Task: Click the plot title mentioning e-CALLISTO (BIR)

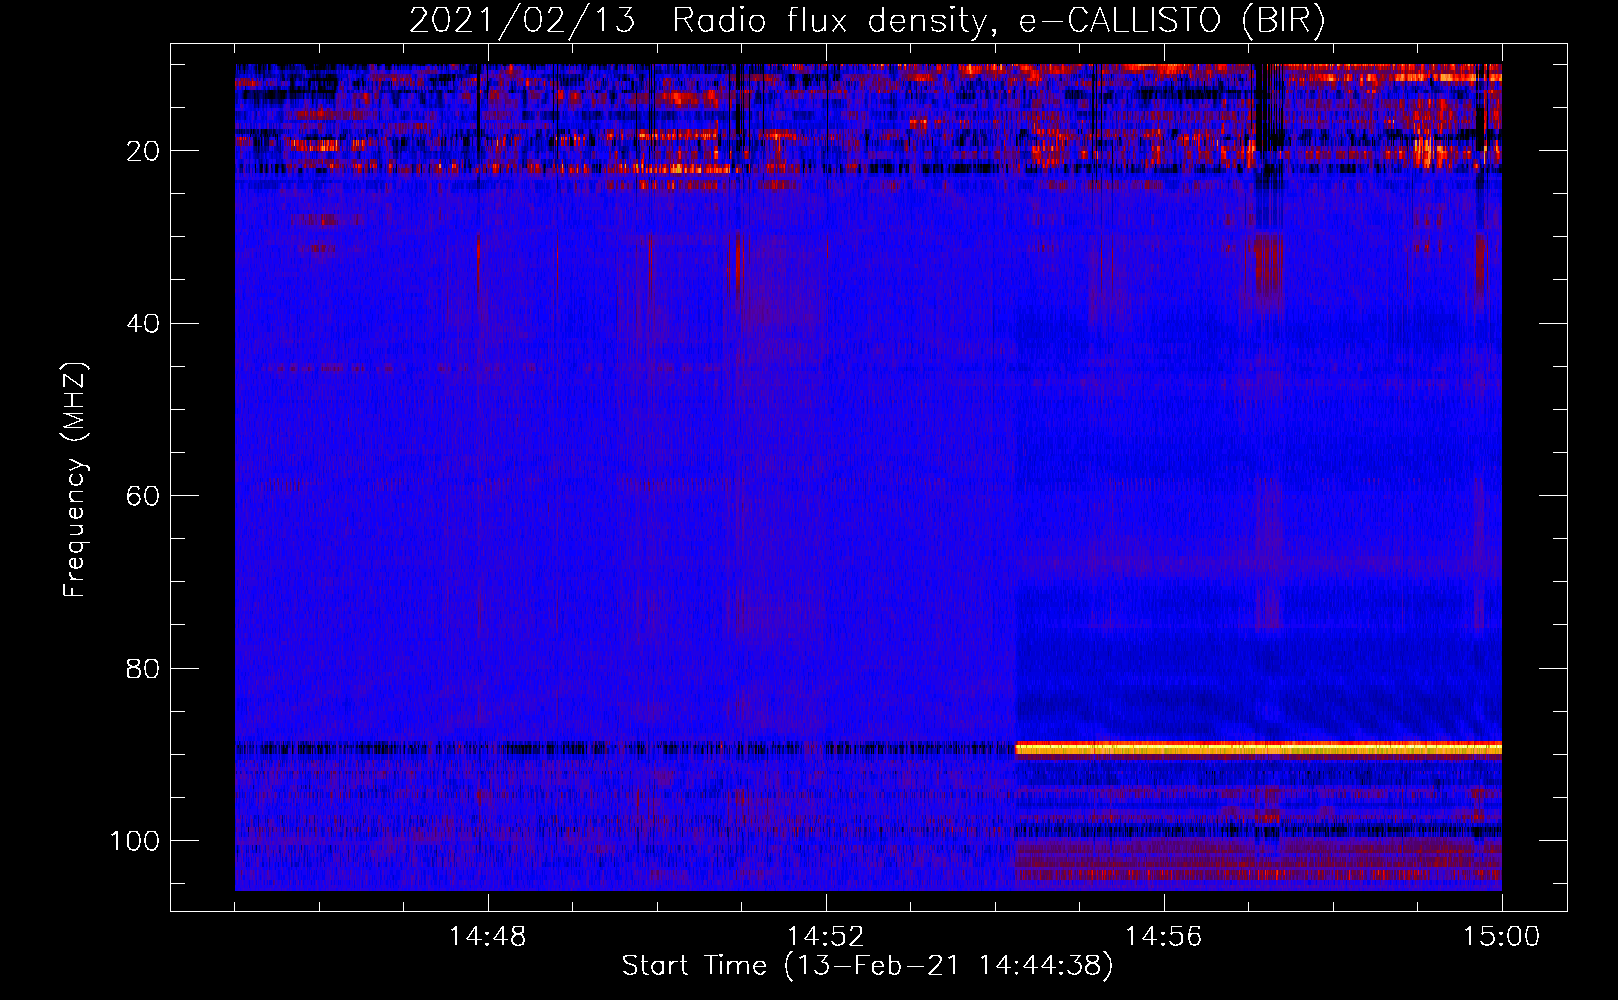Action: 867,21
